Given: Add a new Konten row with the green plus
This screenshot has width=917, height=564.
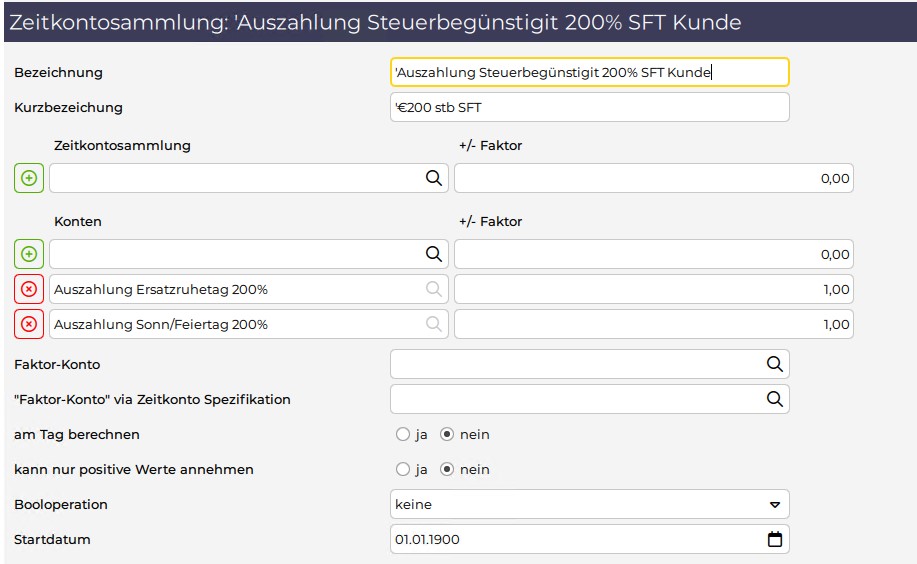Looking at the screenshot, I should click(29, 254).
